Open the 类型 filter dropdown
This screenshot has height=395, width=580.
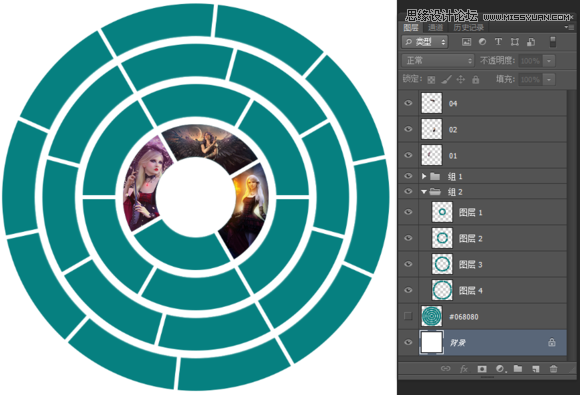(x=425, y=42)
